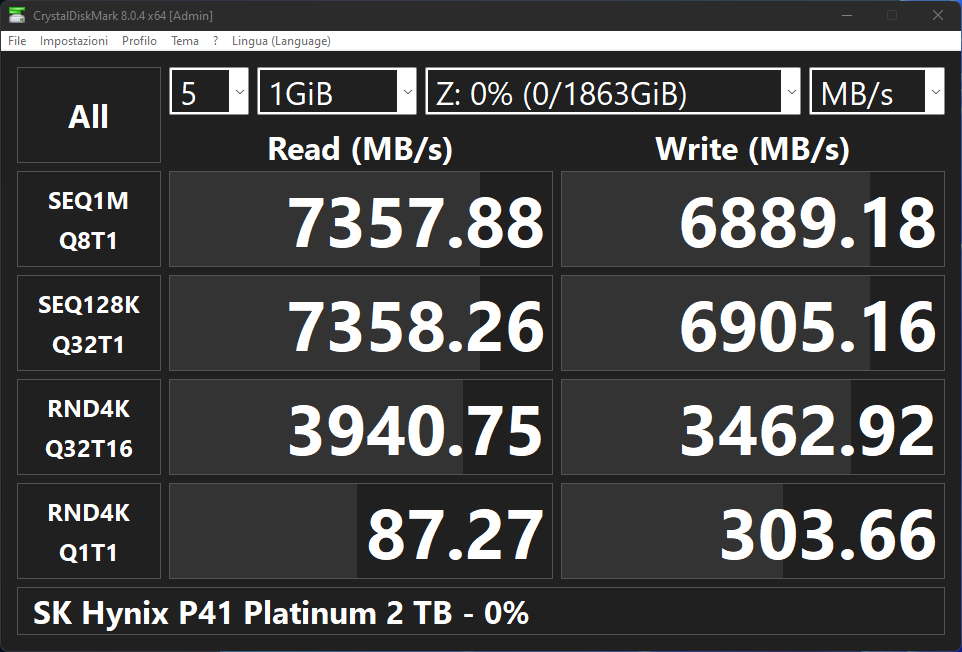Open the Impostazioni menu
The height and width of the screenshot is (652, 962).
[x=74, y=41]
